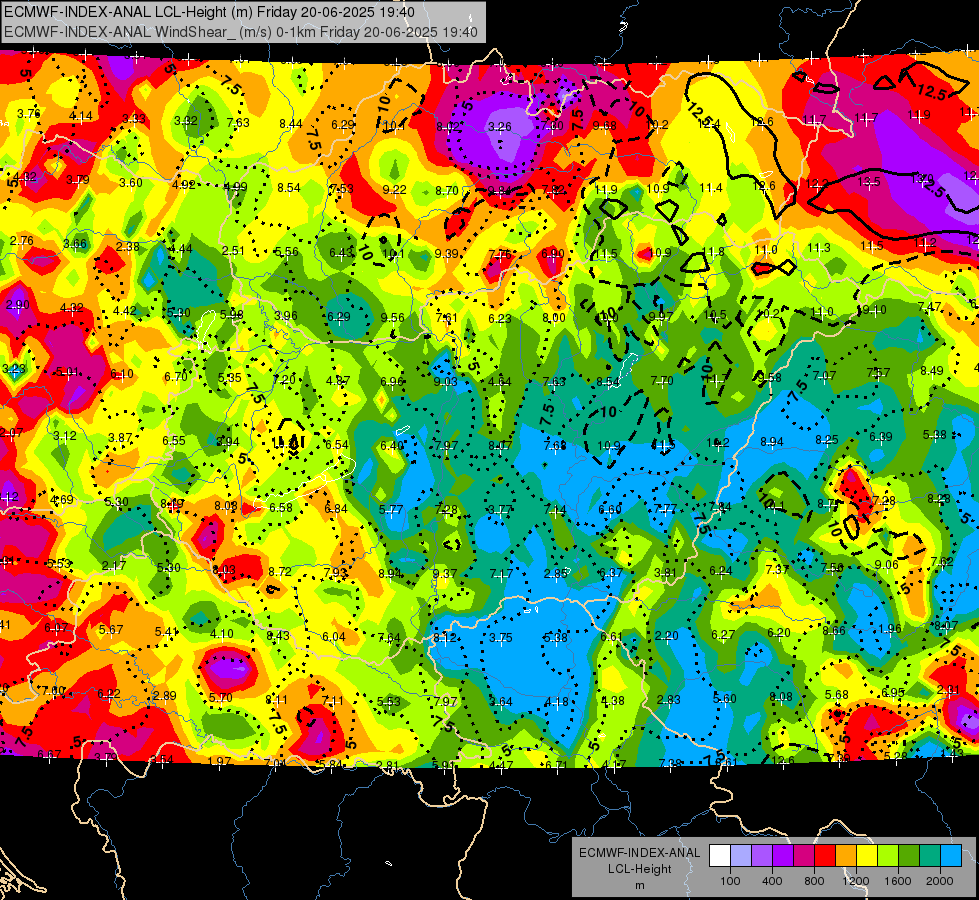
Task: Click the map value "9.03"
Action: 445,382
